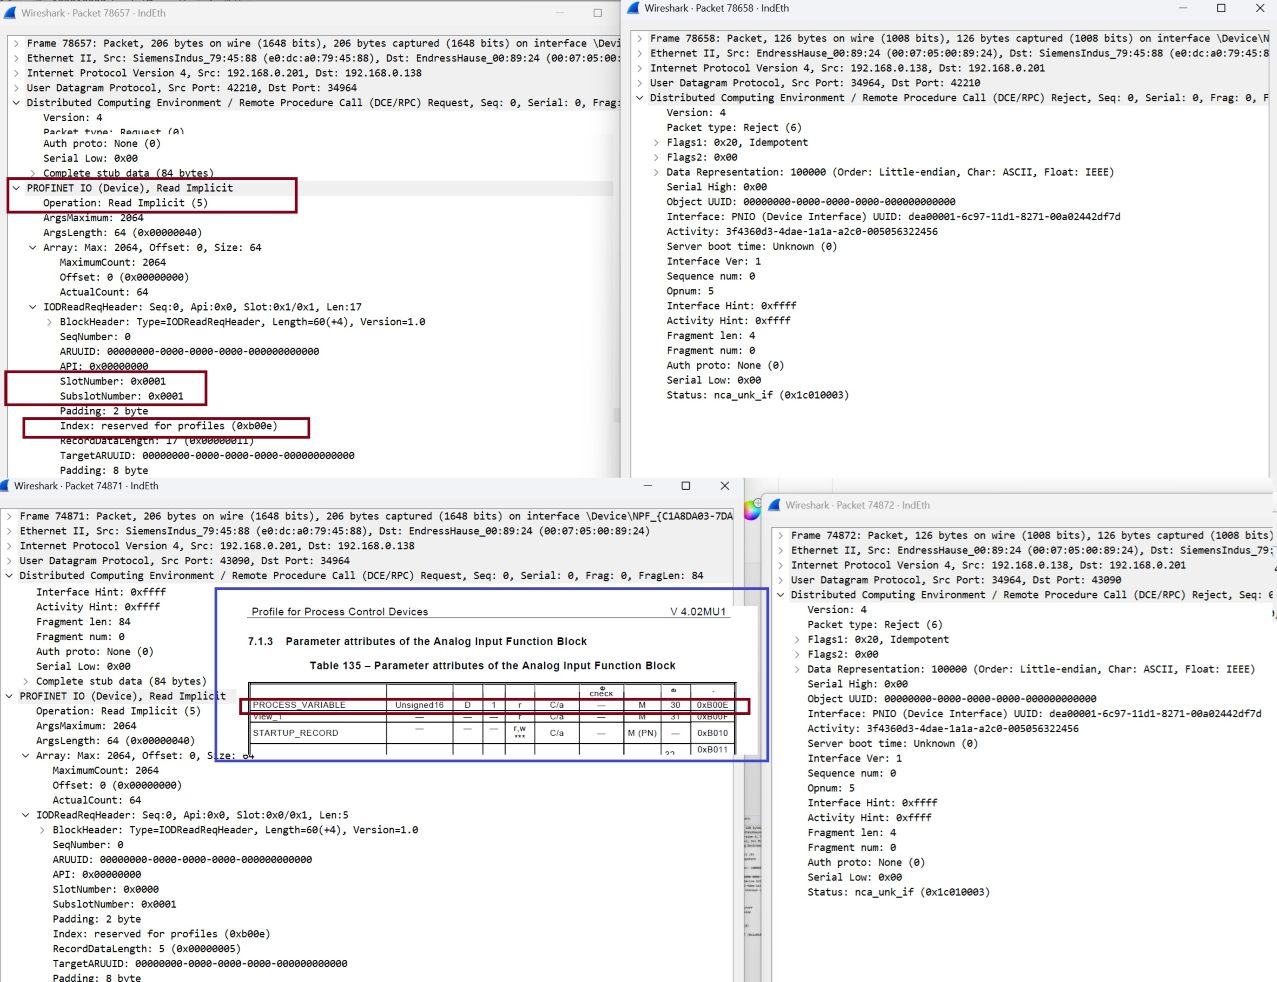This screenshot has width=1277, height=982.
Task: Expand Data Representation in Packet 78658
Action: coord(656,172)
